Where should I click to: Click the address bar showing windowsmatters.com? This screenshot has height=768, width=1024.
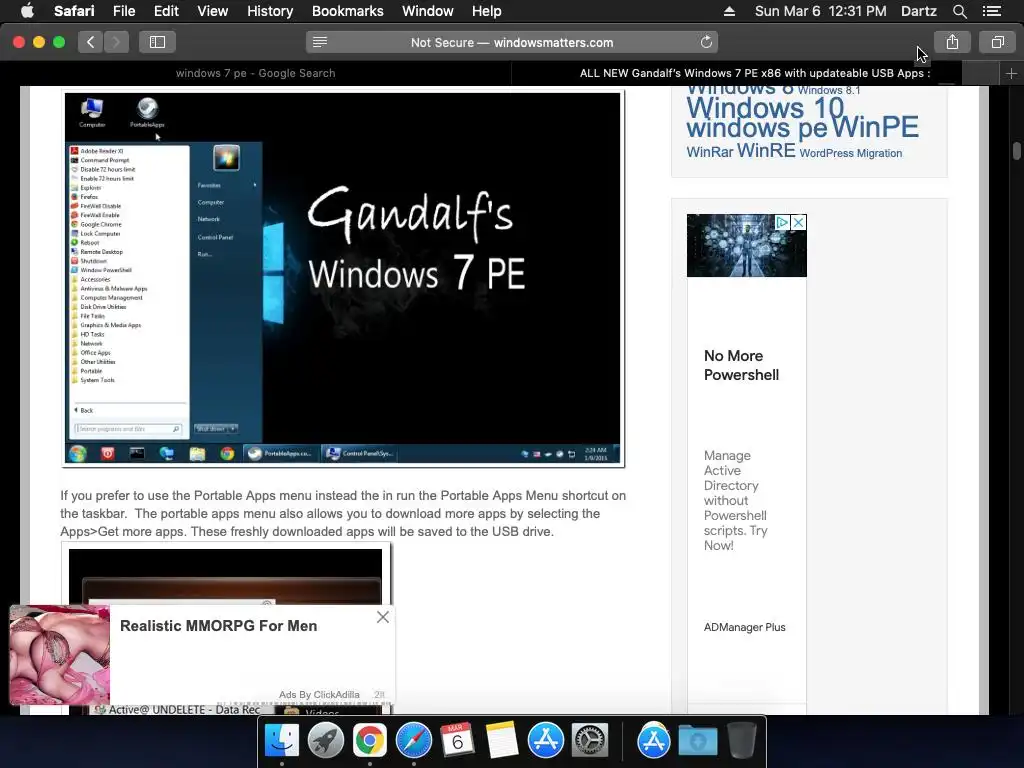tap(512, 42)
